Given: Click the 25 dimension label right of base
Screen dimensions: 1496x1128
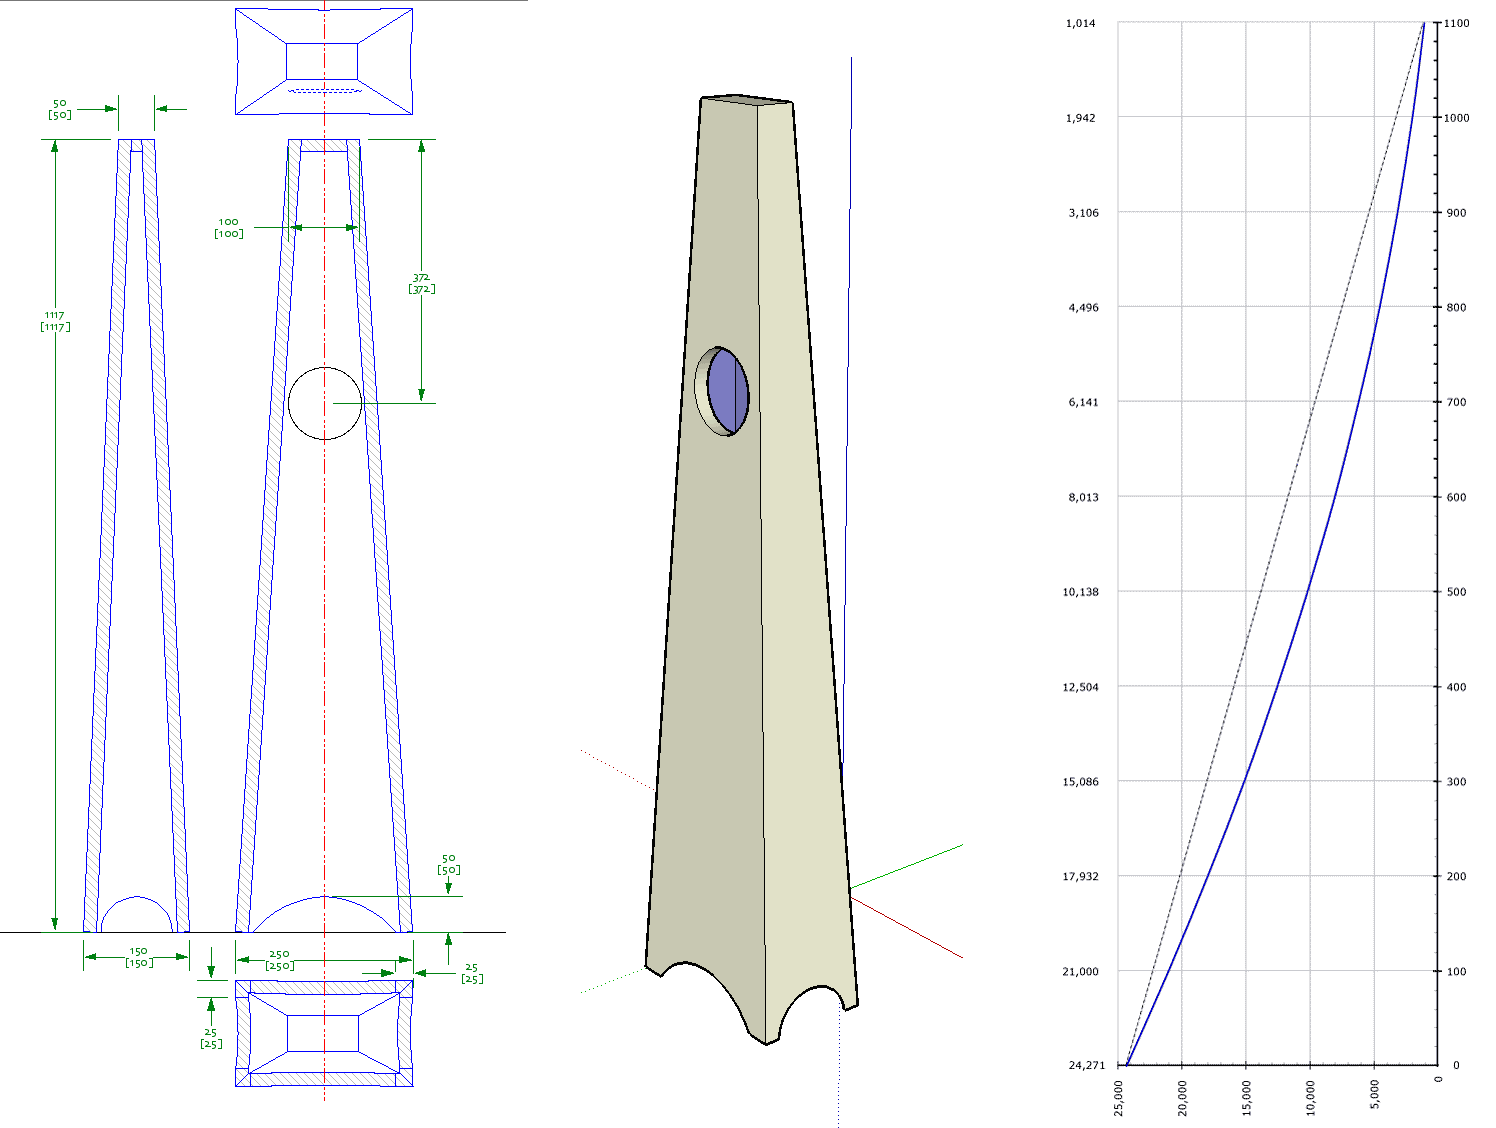Looking at the screenshot, I should [x=472, y=973].
